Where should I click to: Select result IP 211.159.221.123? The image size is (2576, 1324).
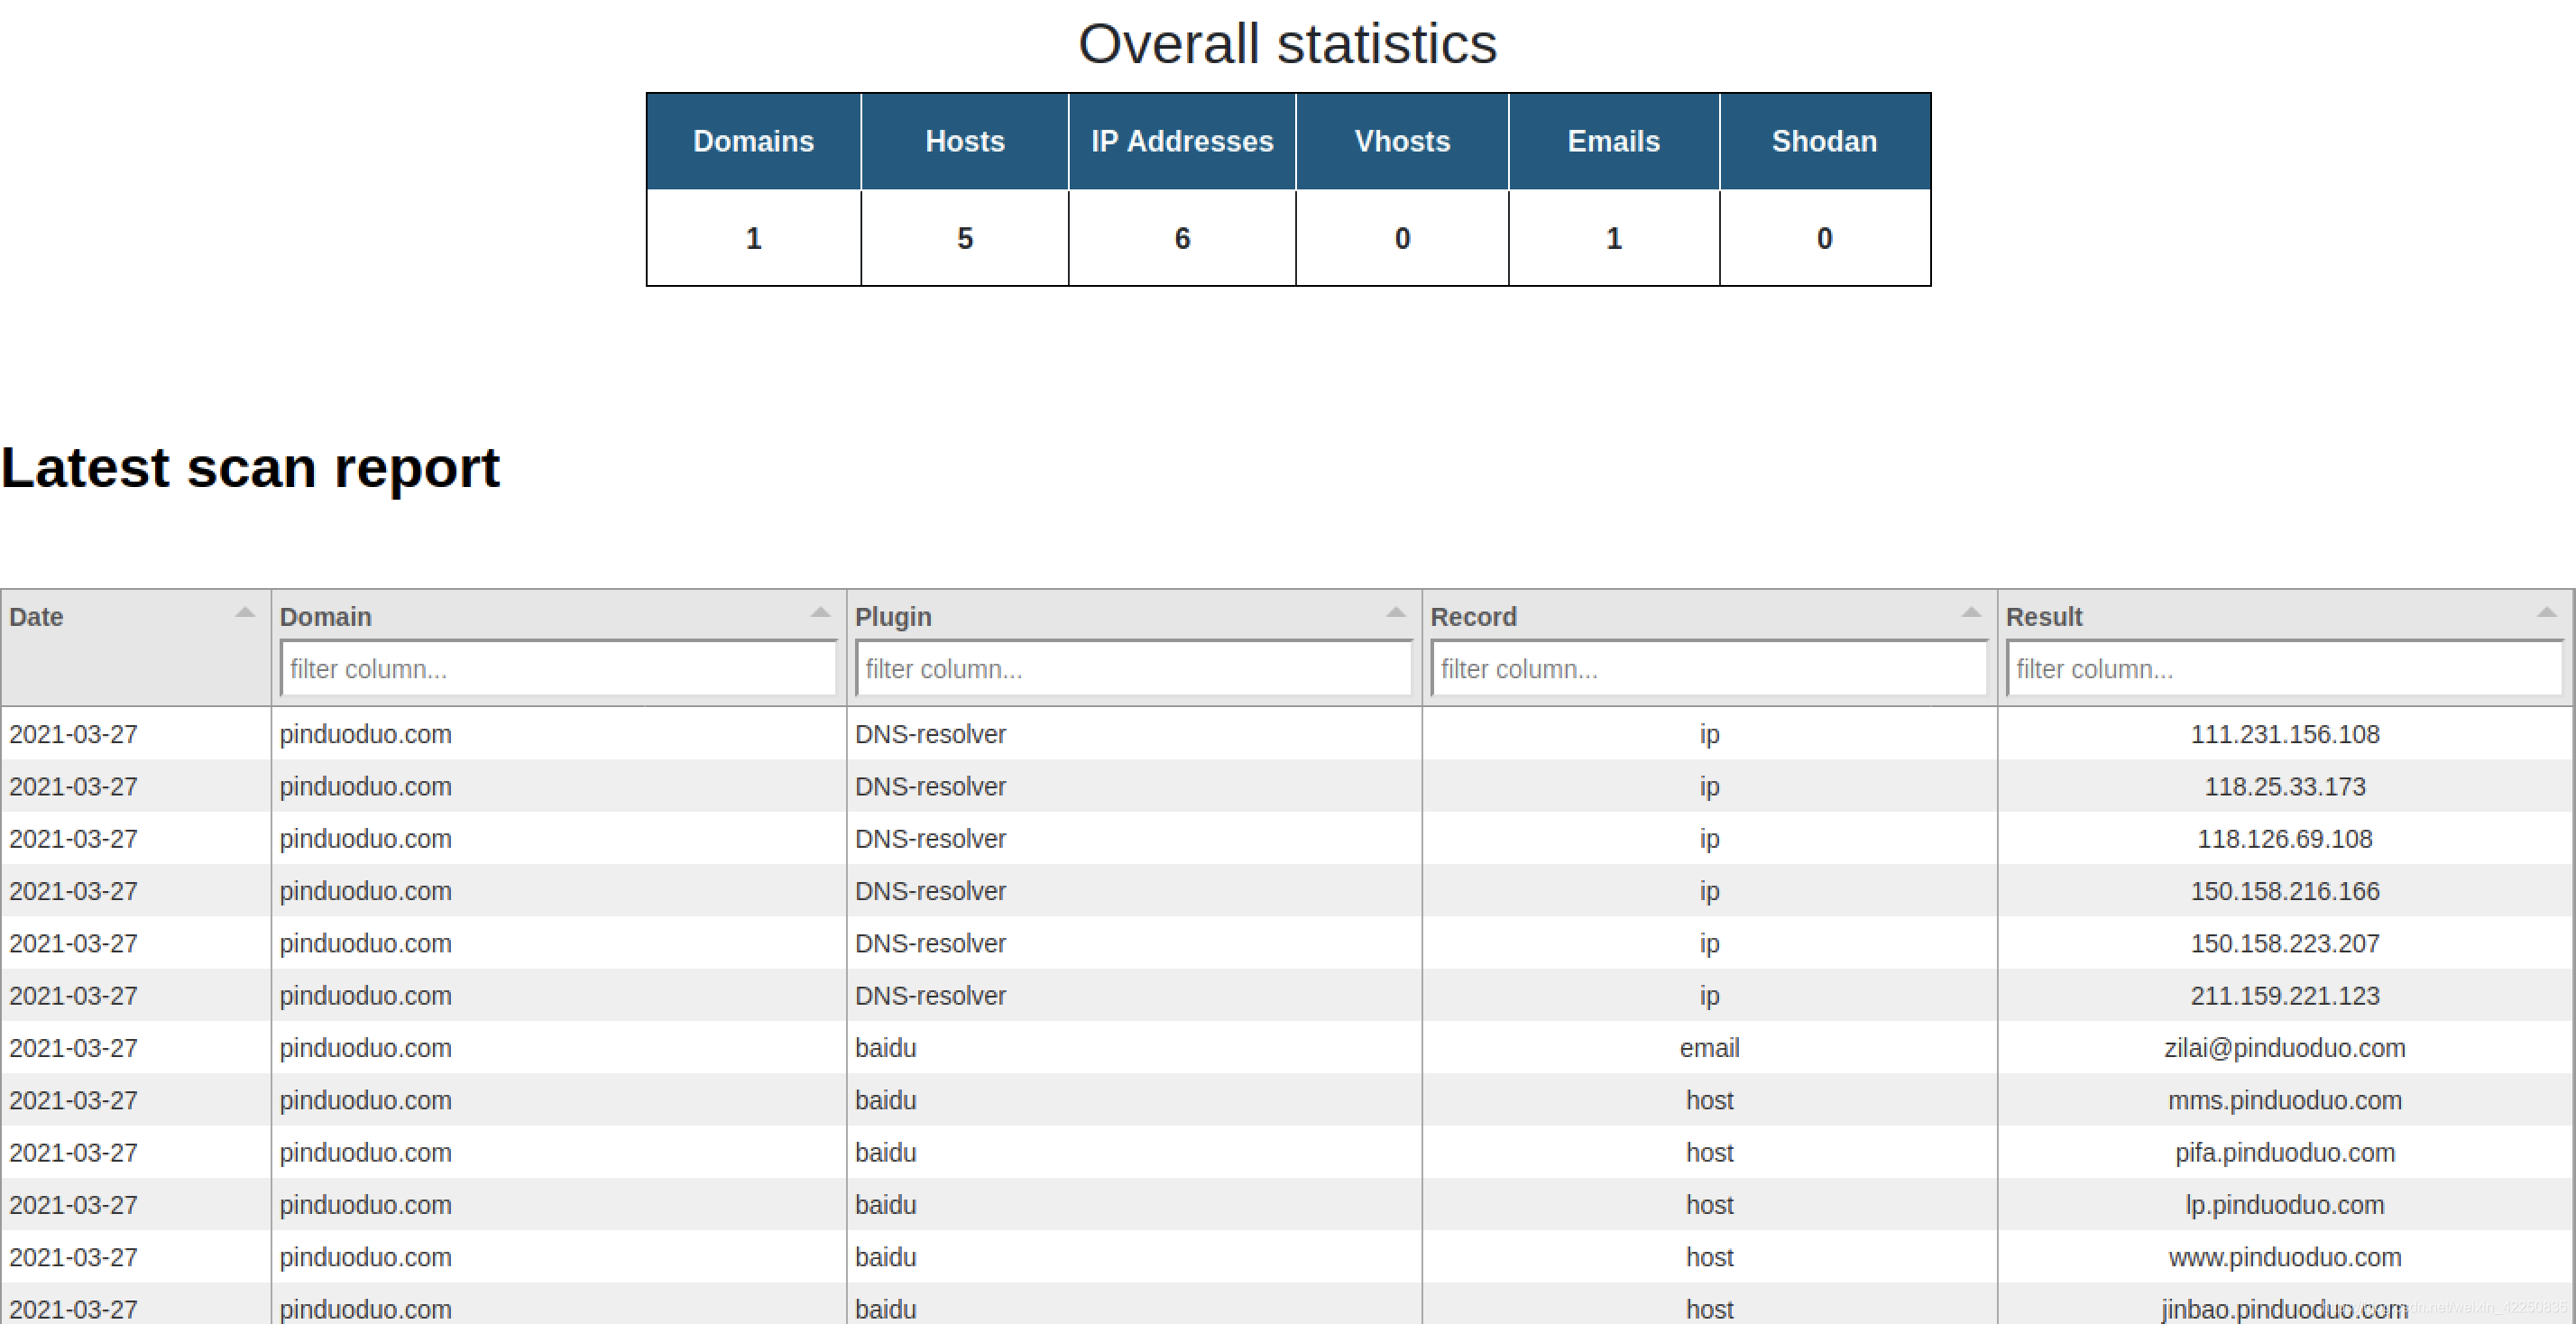[2285, 995]
